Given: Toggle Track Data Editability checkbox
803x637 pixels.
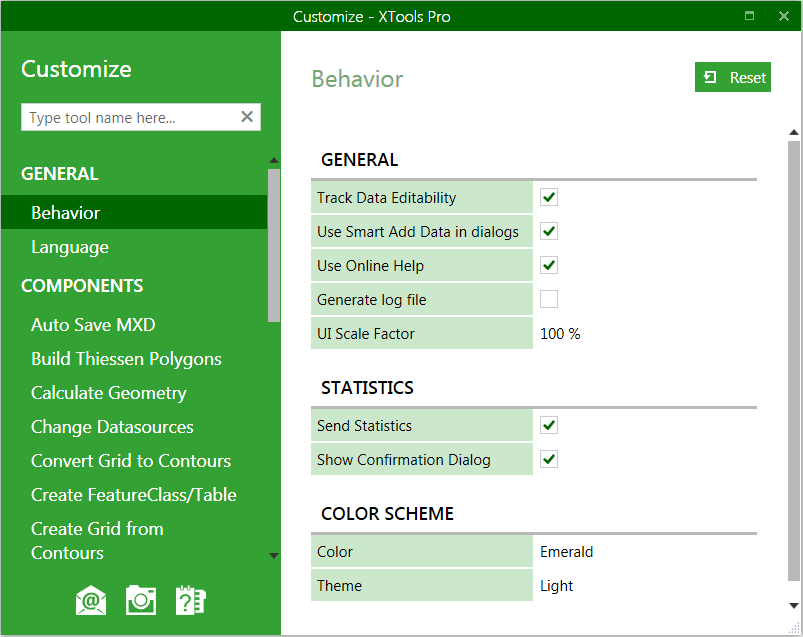Looking at the screenshot, I should 548,197.
